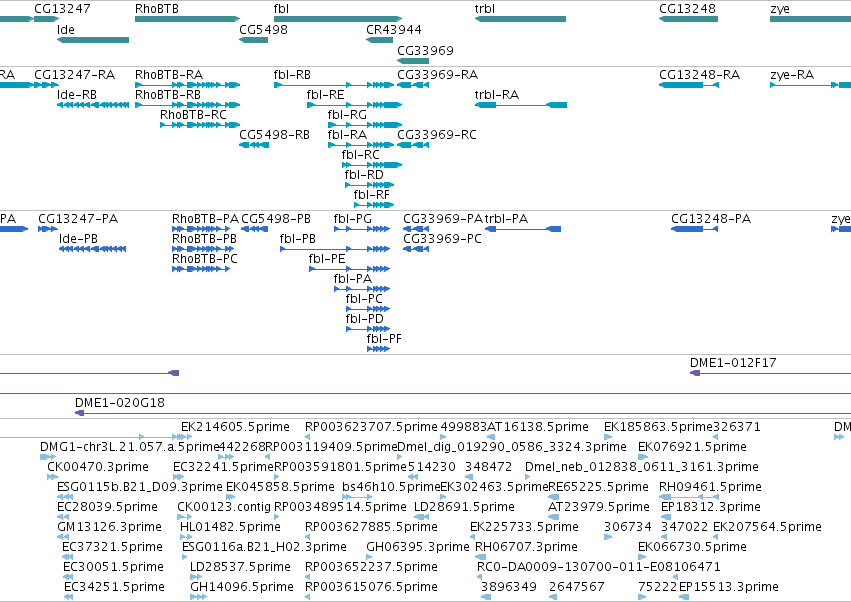
Task: Click the fbl gene label
Action: [x=281, y=9]
